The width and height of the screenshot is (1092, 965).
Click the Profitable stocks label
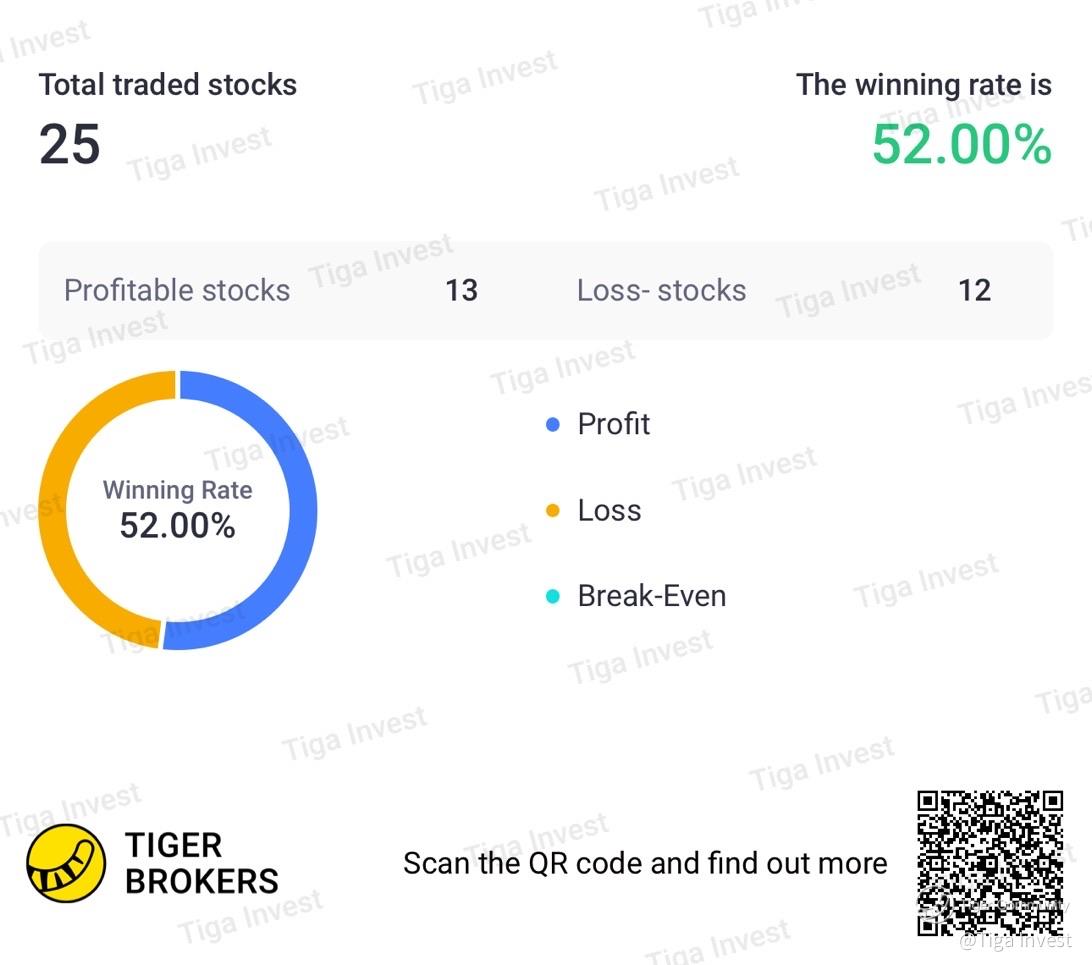[177, 290]
